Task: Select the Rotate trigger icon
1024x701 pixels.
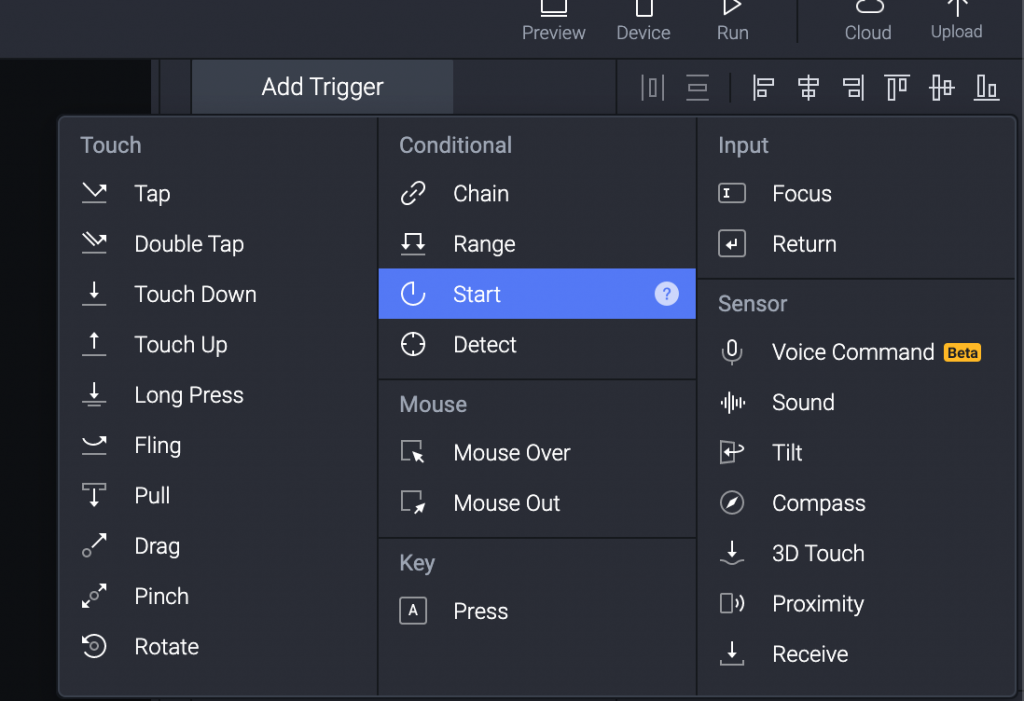Action: tap(94, 647)
